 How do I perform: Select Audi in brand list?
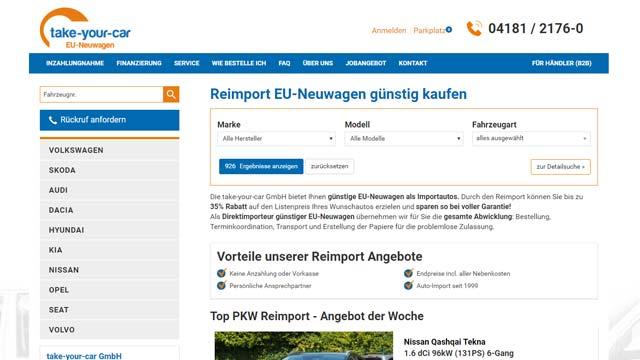tap(109, 190)
